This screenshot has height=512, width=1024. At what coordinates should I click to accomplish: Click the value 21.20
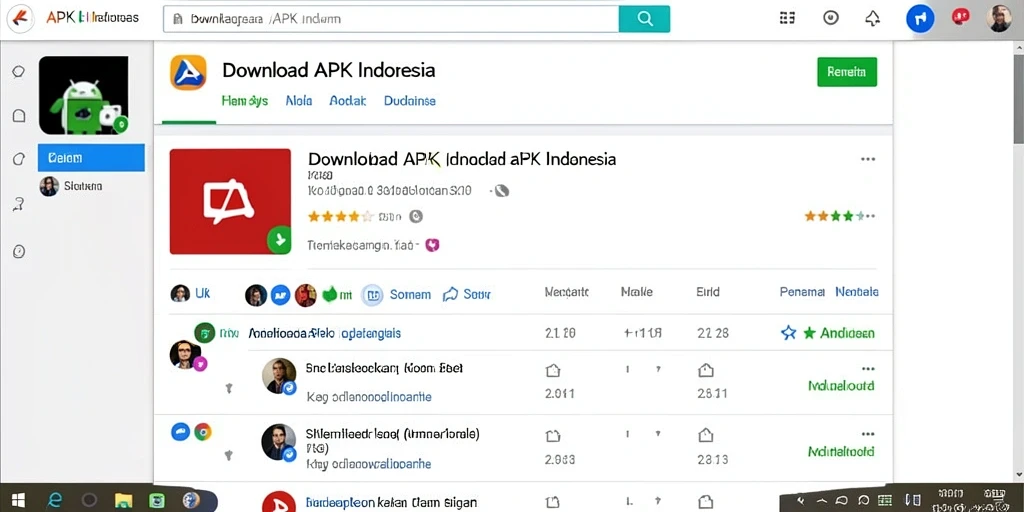(560, 333)
